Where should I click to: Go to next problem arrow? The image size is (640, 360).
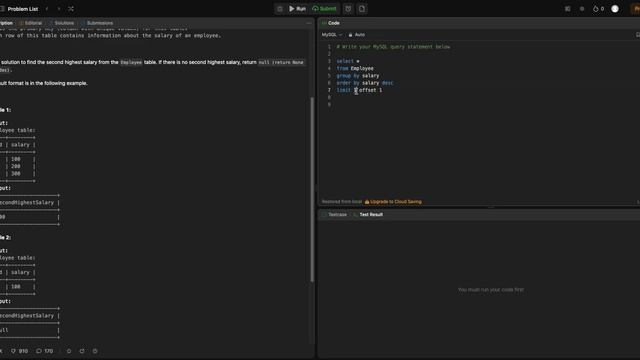pos(59,9)
